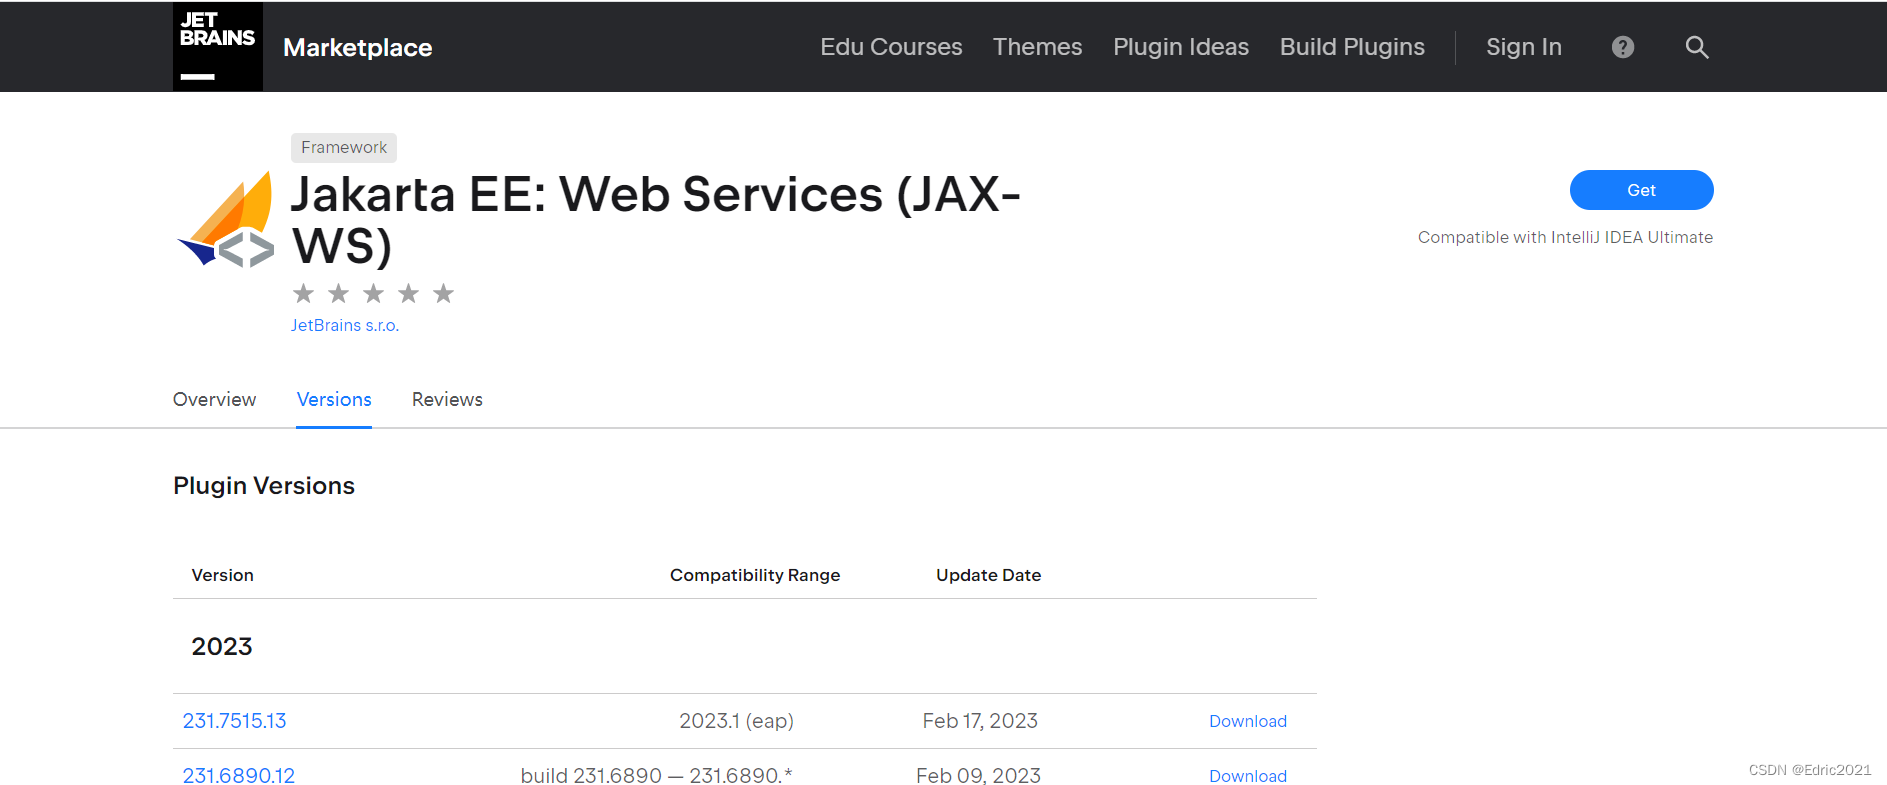1887x785 pixels.
Task: Switch to the Reviews tab
Action: 447,399
